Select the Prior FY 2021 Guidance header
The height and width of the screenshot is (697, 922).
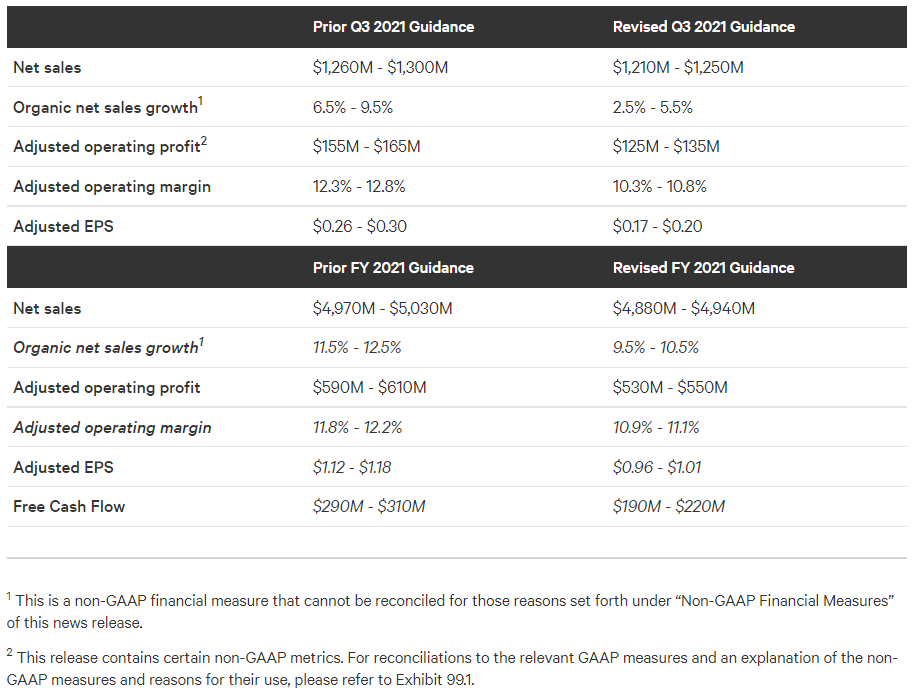click(393, 268)
